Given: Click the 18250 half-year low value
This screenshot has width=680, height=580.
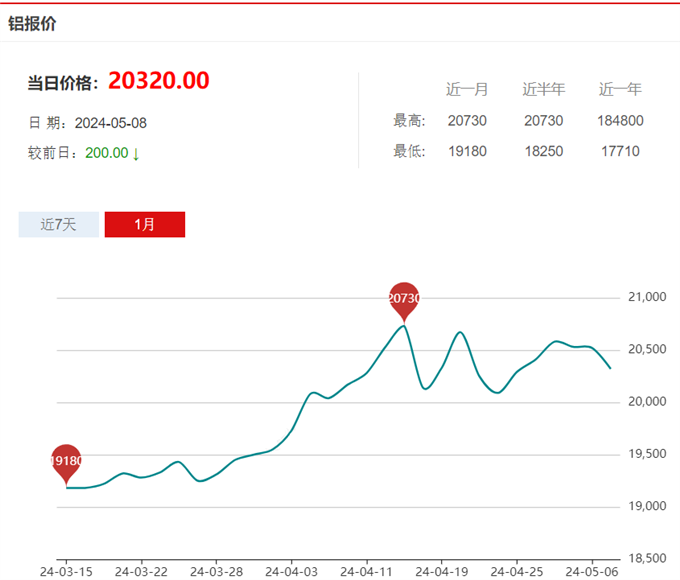Looking at the screenshot, I should pyautogui.click(x=543, y=152).
